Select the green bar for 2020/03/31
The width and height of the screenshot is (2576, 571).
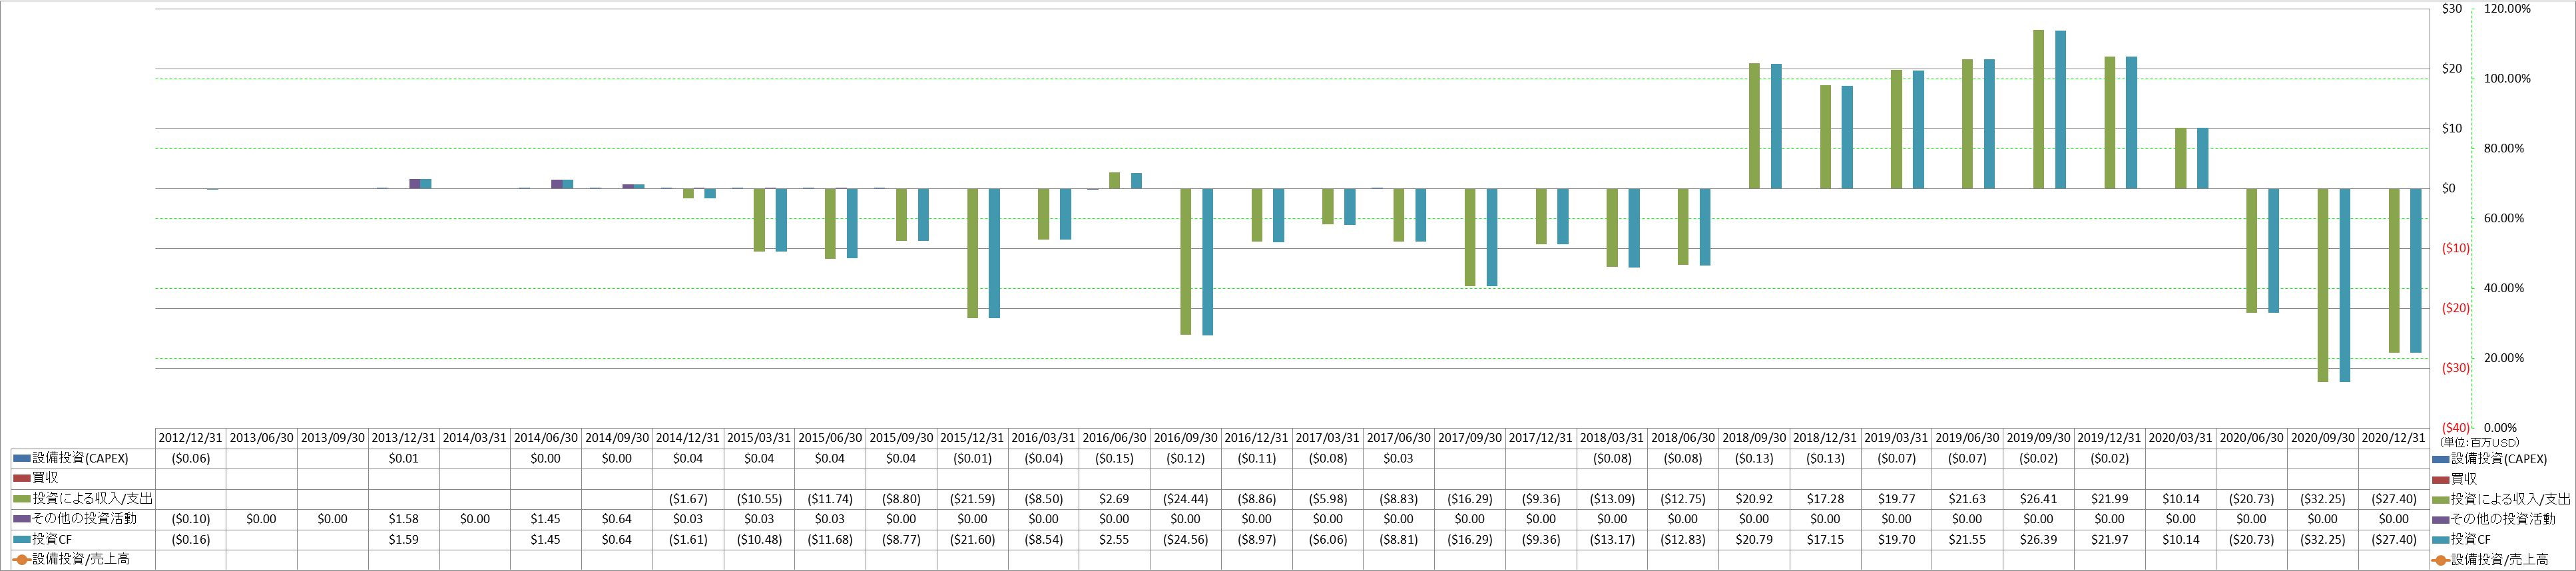[2180, 158]
